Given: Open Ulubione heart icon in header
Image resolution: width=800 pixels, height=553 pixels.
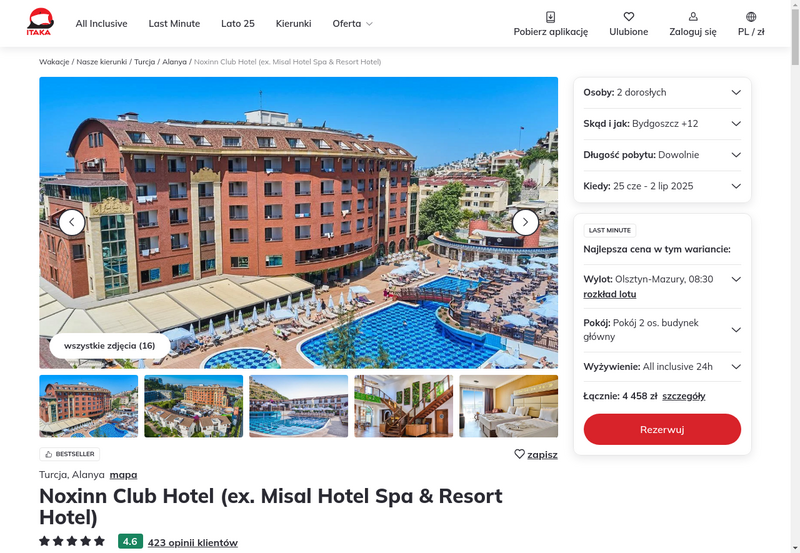Looking at the screenshot, I should tap(629, 17).
